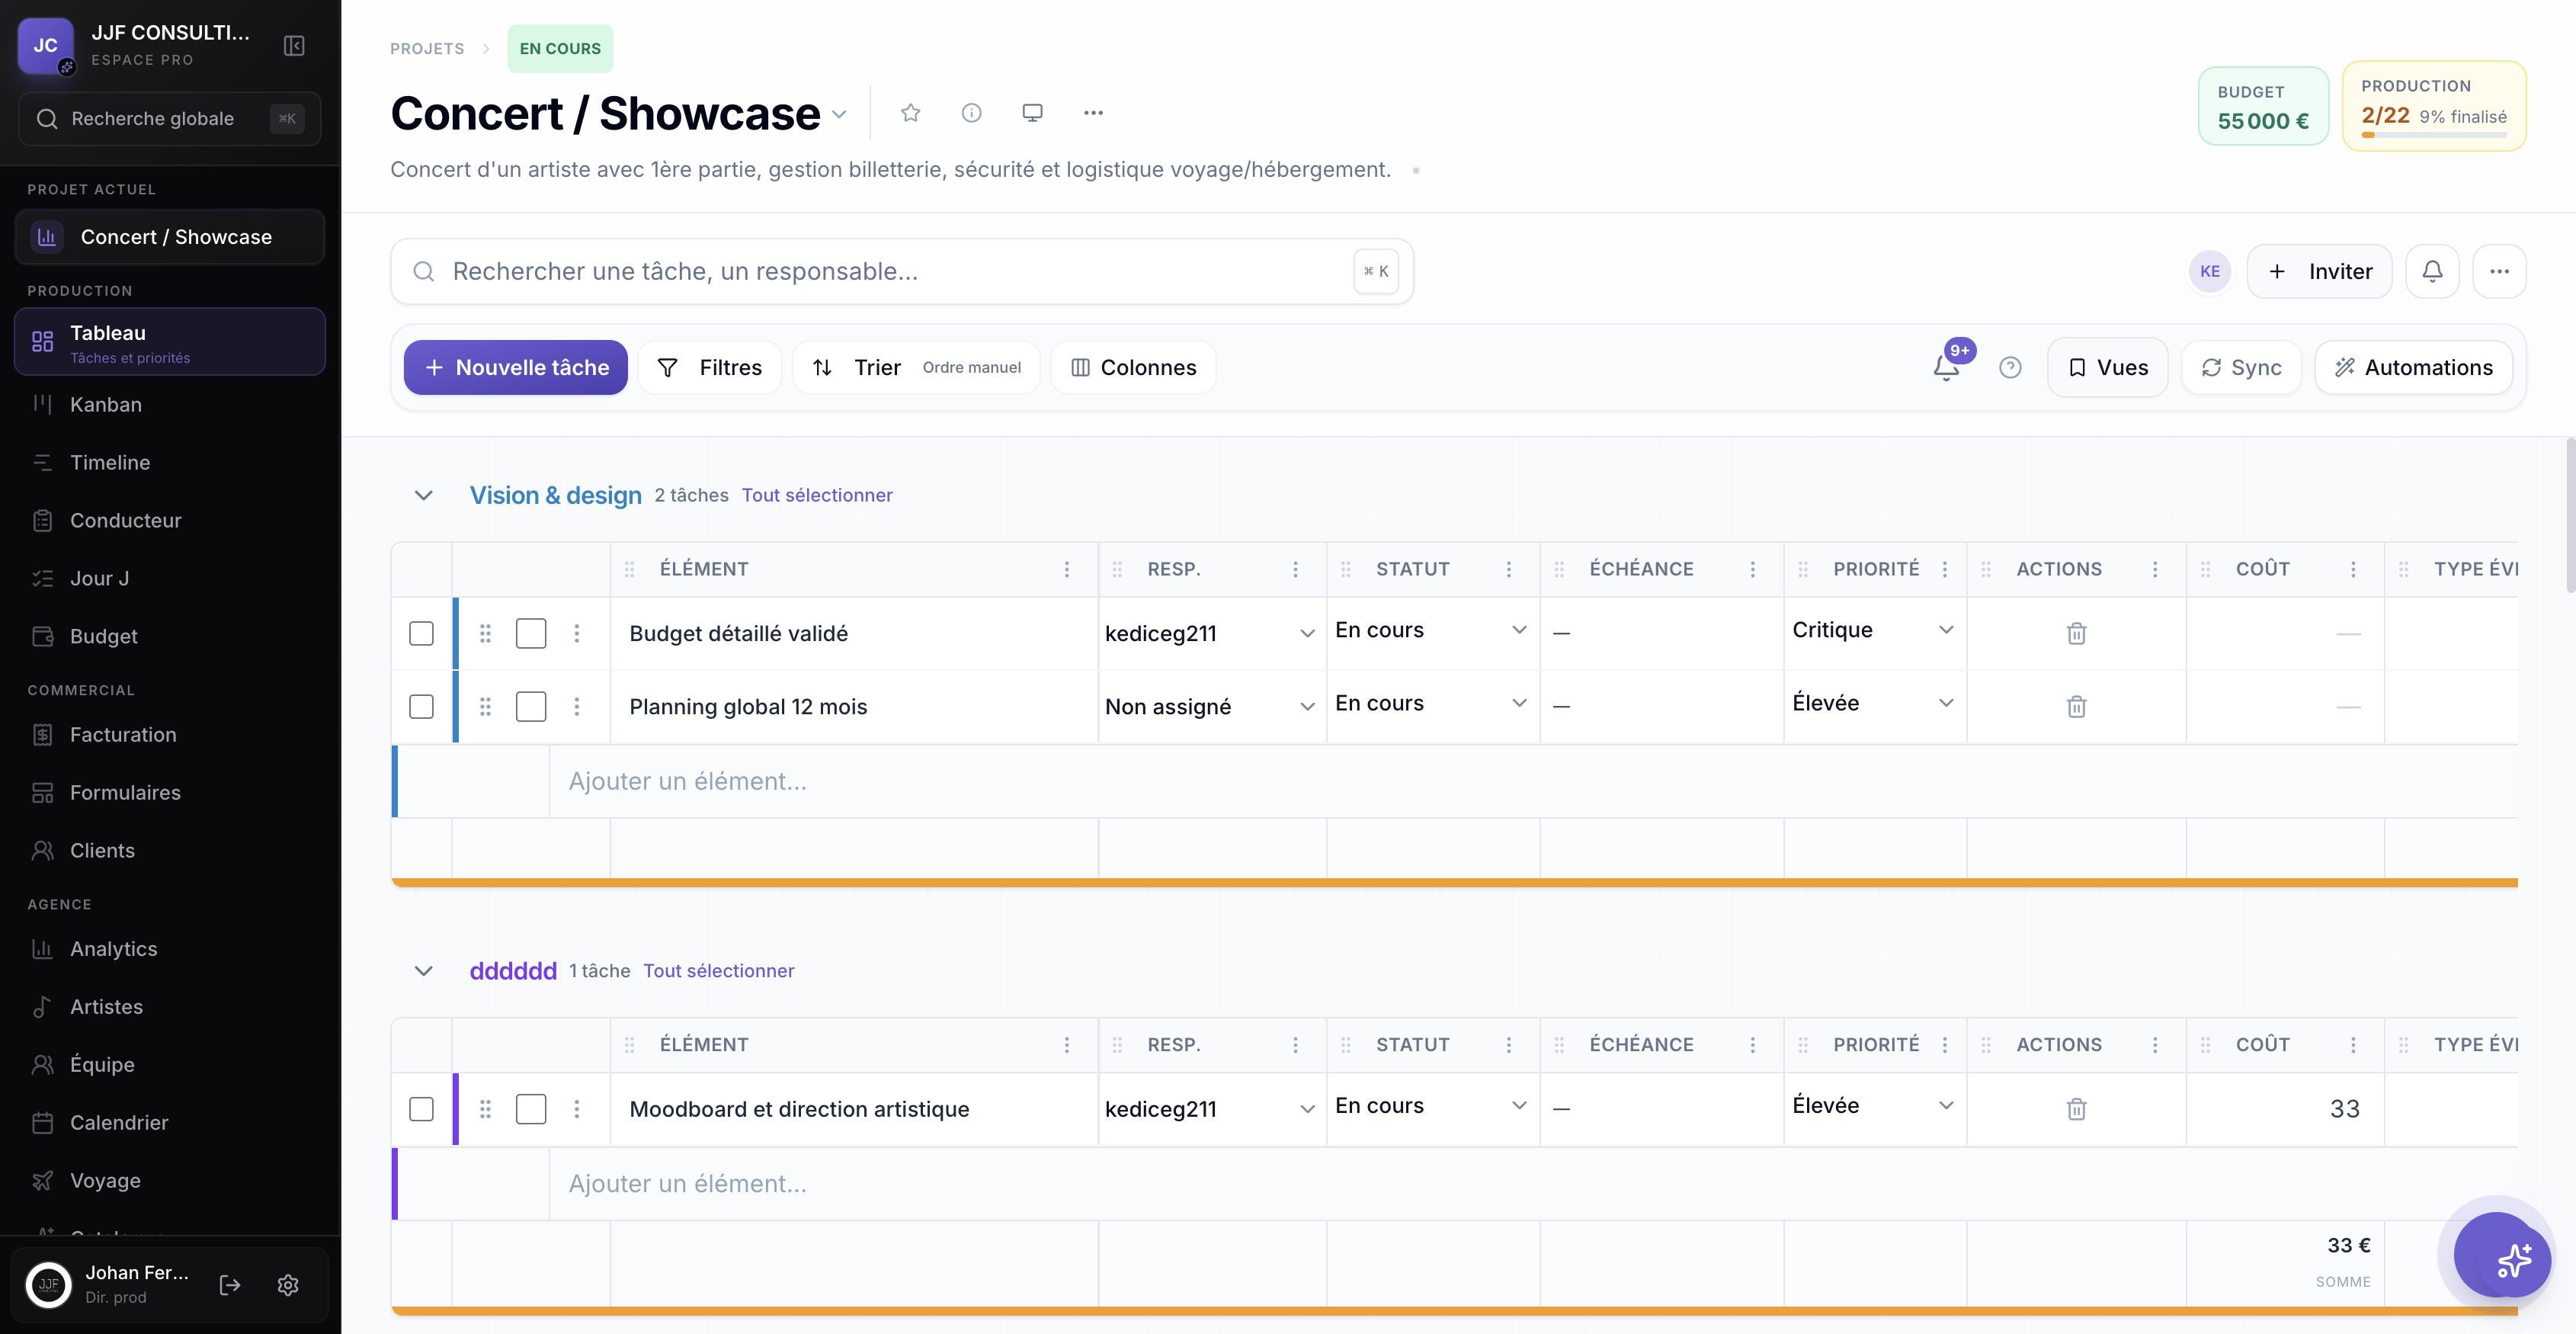Image resolution: width=2576 pixels, height=1334 pixels.
Task: Click Tout sélectionner for Vision & design
Action: point(817,495)
